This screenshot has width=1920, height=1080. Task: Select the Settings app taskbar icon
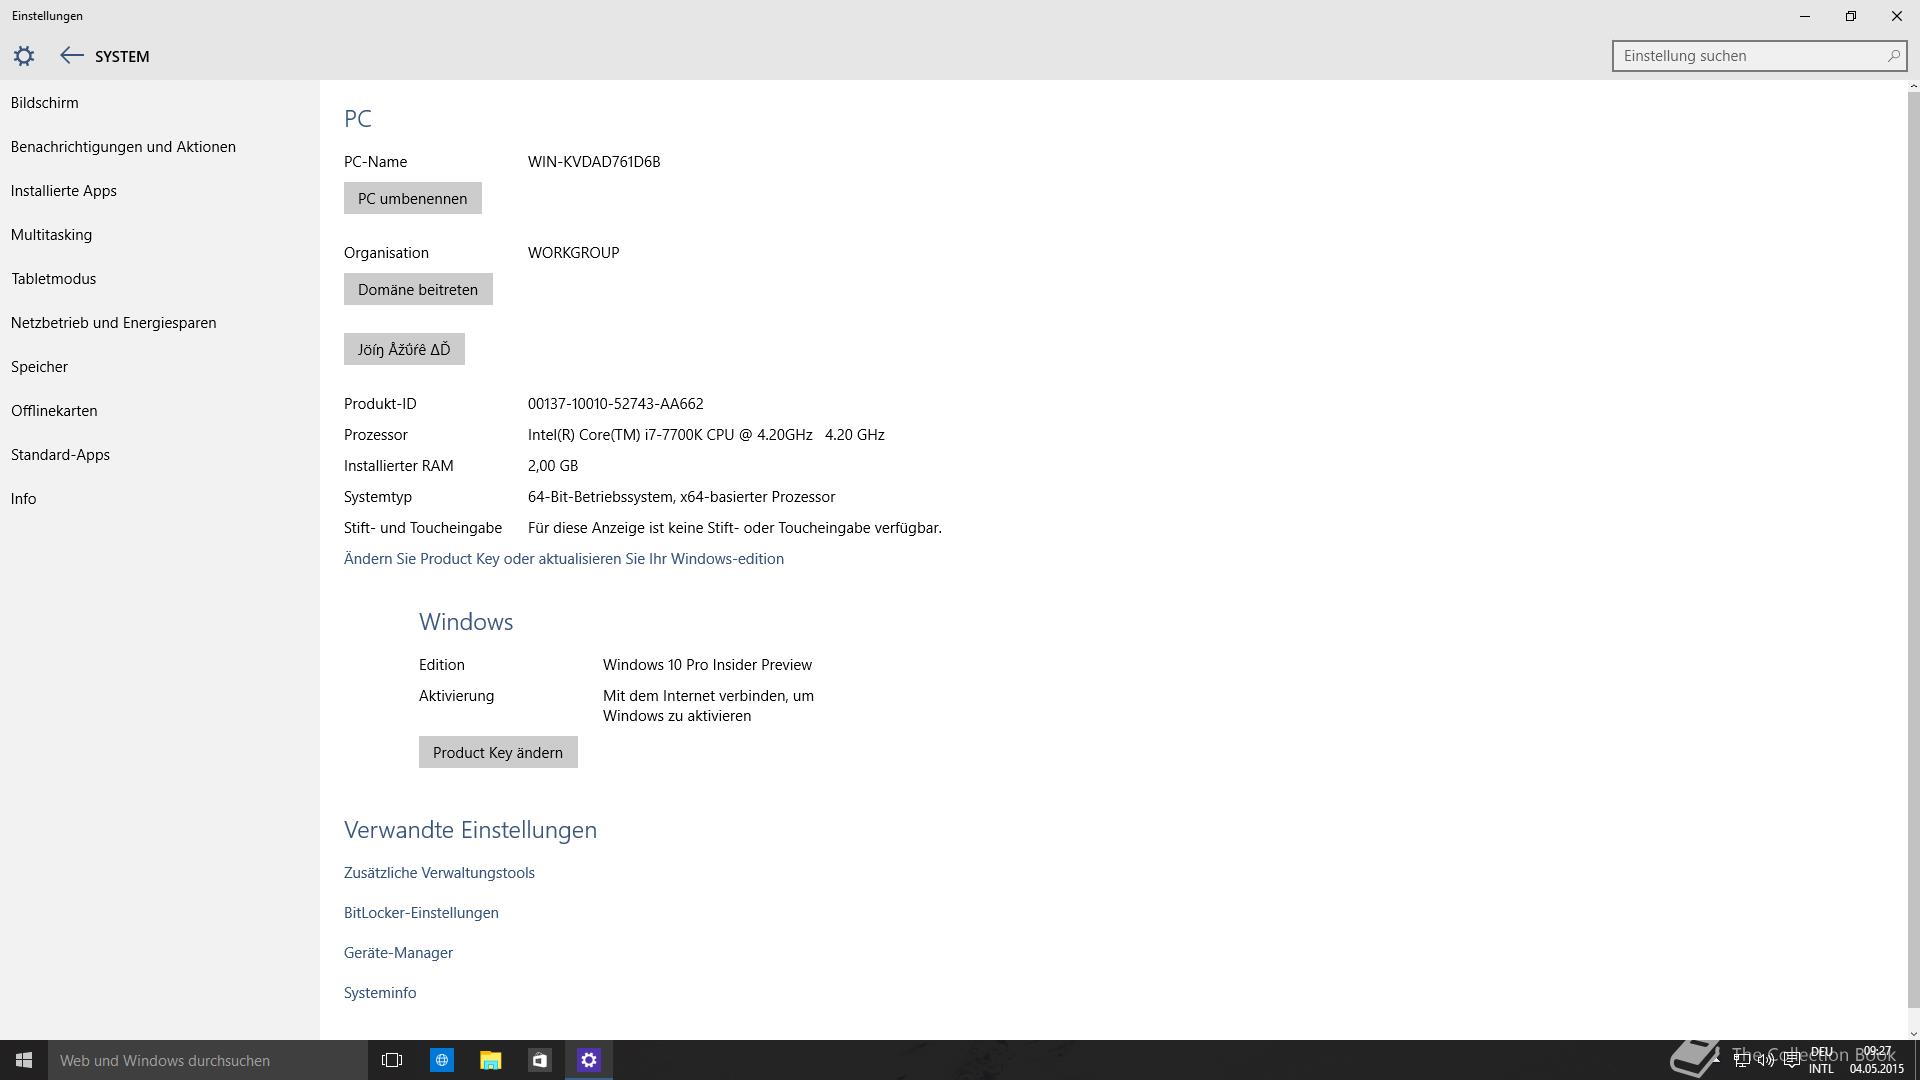pyautogui.click(x=588, y=1060)
